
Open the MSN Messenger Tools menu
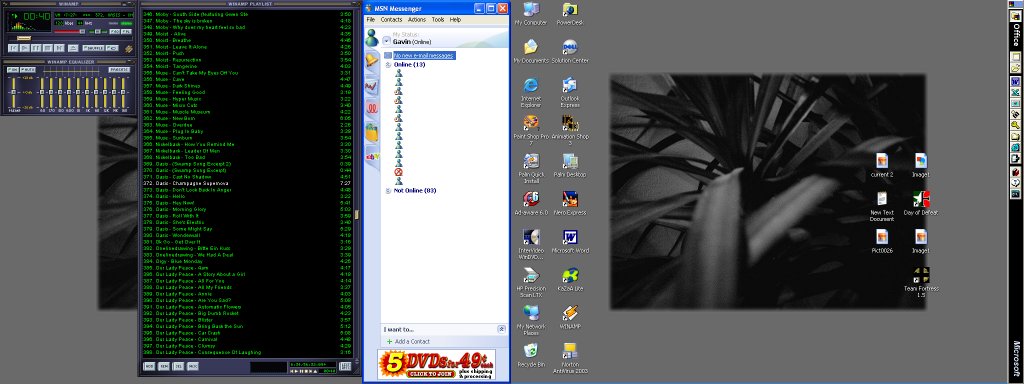[x=438, y=20]
